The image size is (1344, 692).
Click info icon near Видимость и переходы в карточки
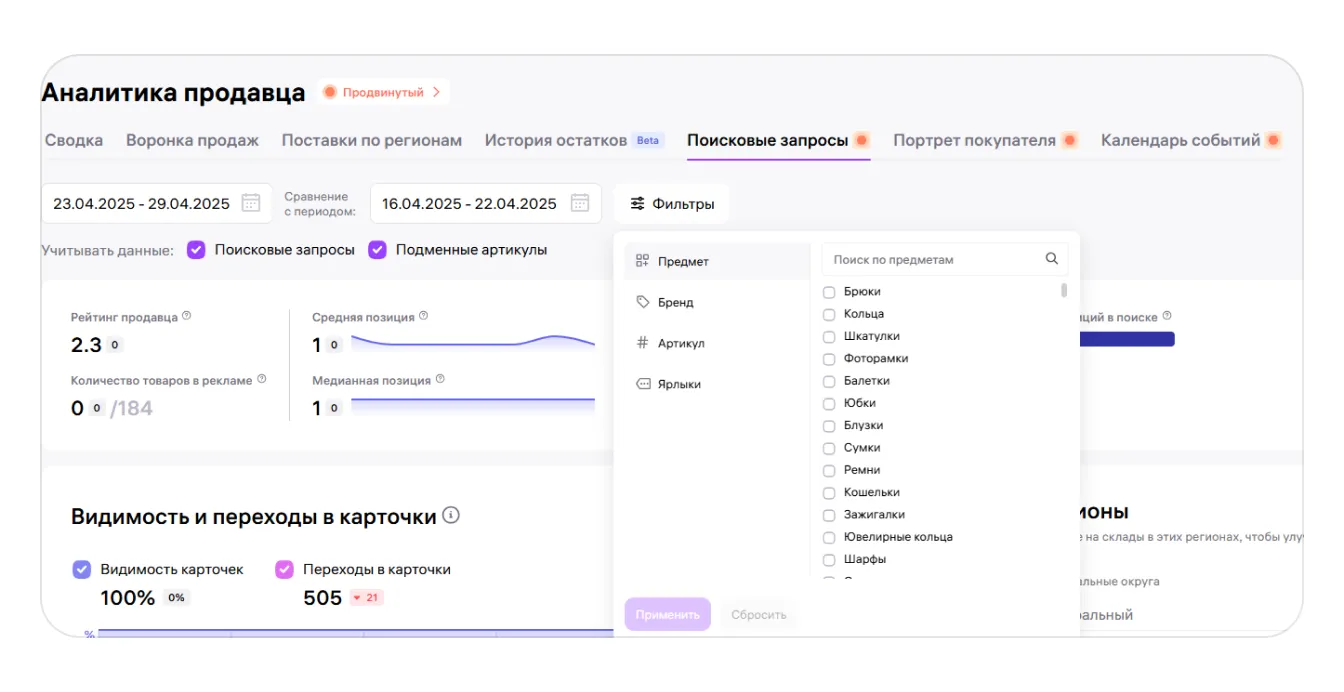coord(451,516)
